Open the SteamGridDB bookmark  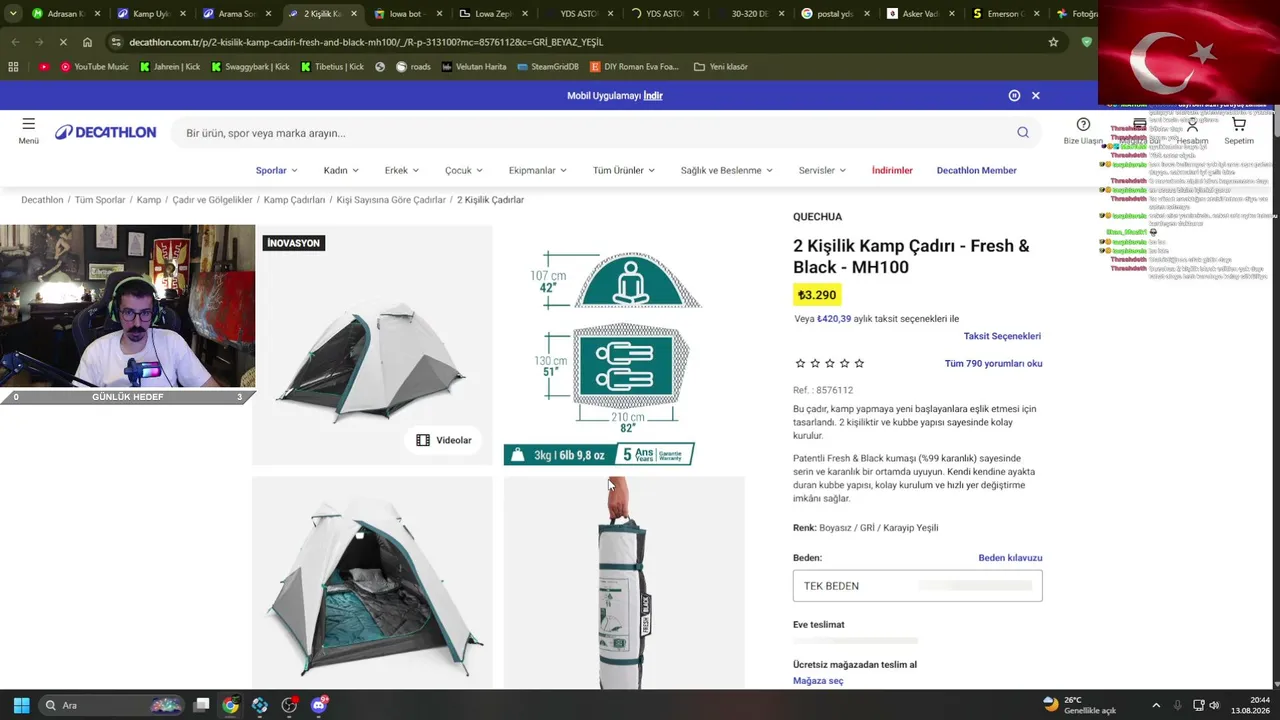(x=548, y=67)
